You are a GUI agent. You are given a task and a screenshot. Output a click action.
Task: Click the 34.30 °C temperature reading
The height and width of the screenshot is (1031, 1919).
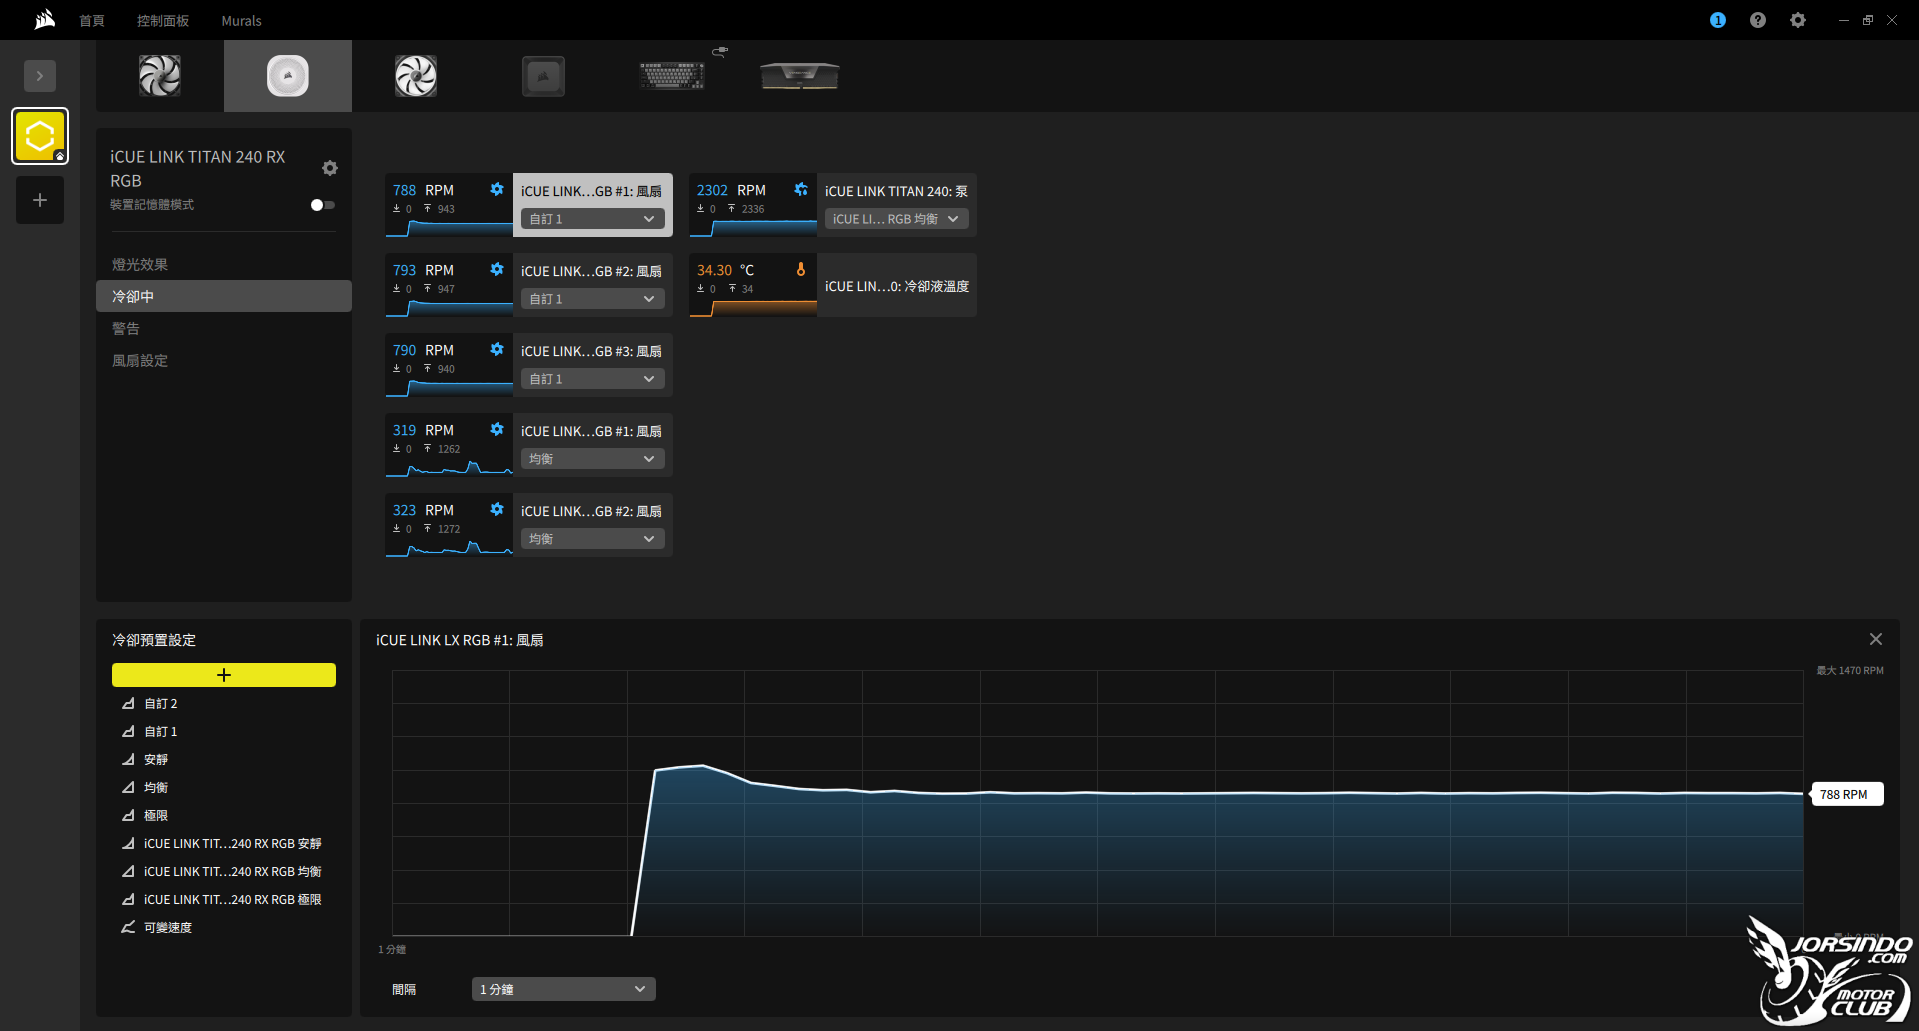click(x=725, y=270)
